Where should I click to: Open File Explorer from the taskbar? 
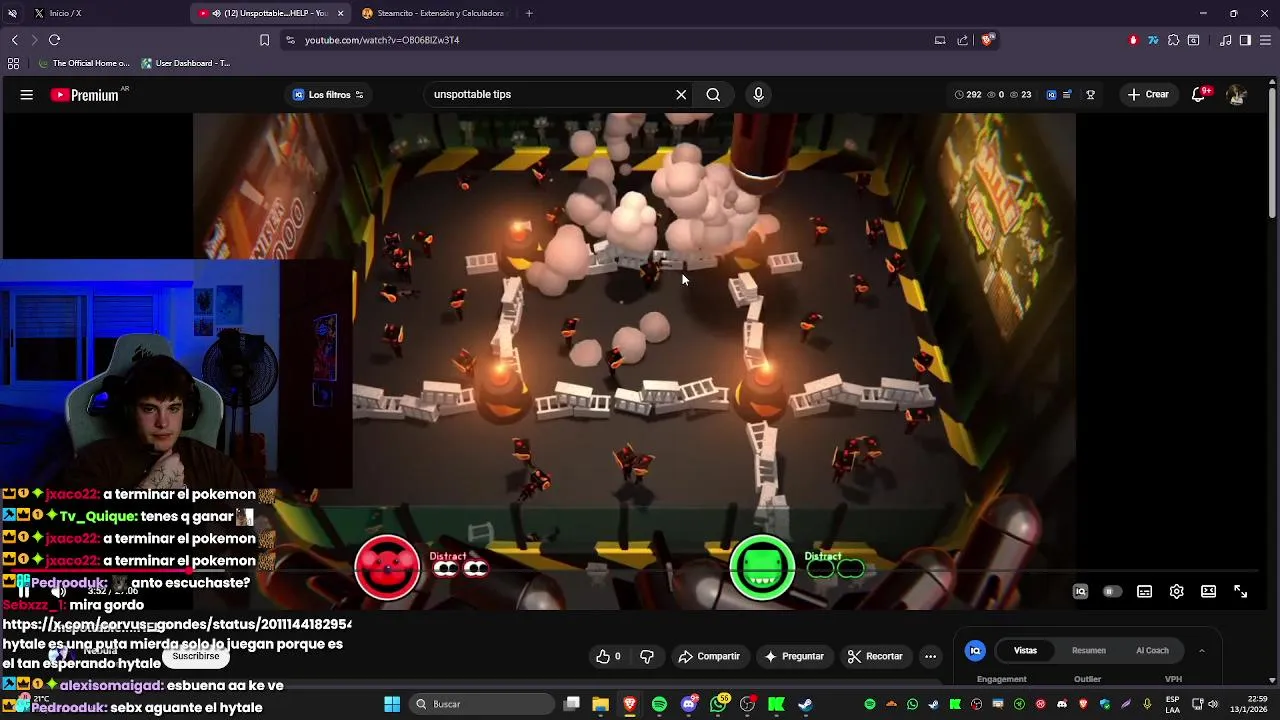click(x=601, y=704)
